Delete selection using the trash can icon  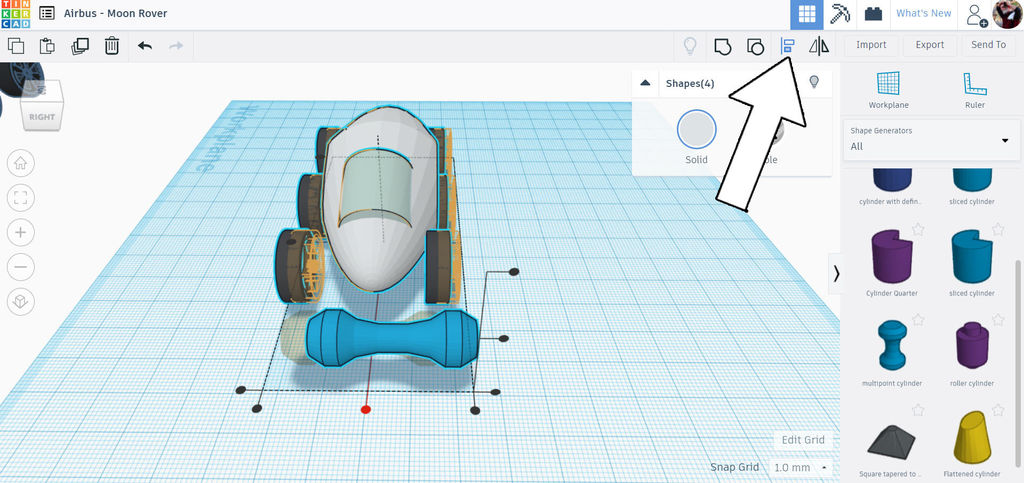tap(112, 46)
